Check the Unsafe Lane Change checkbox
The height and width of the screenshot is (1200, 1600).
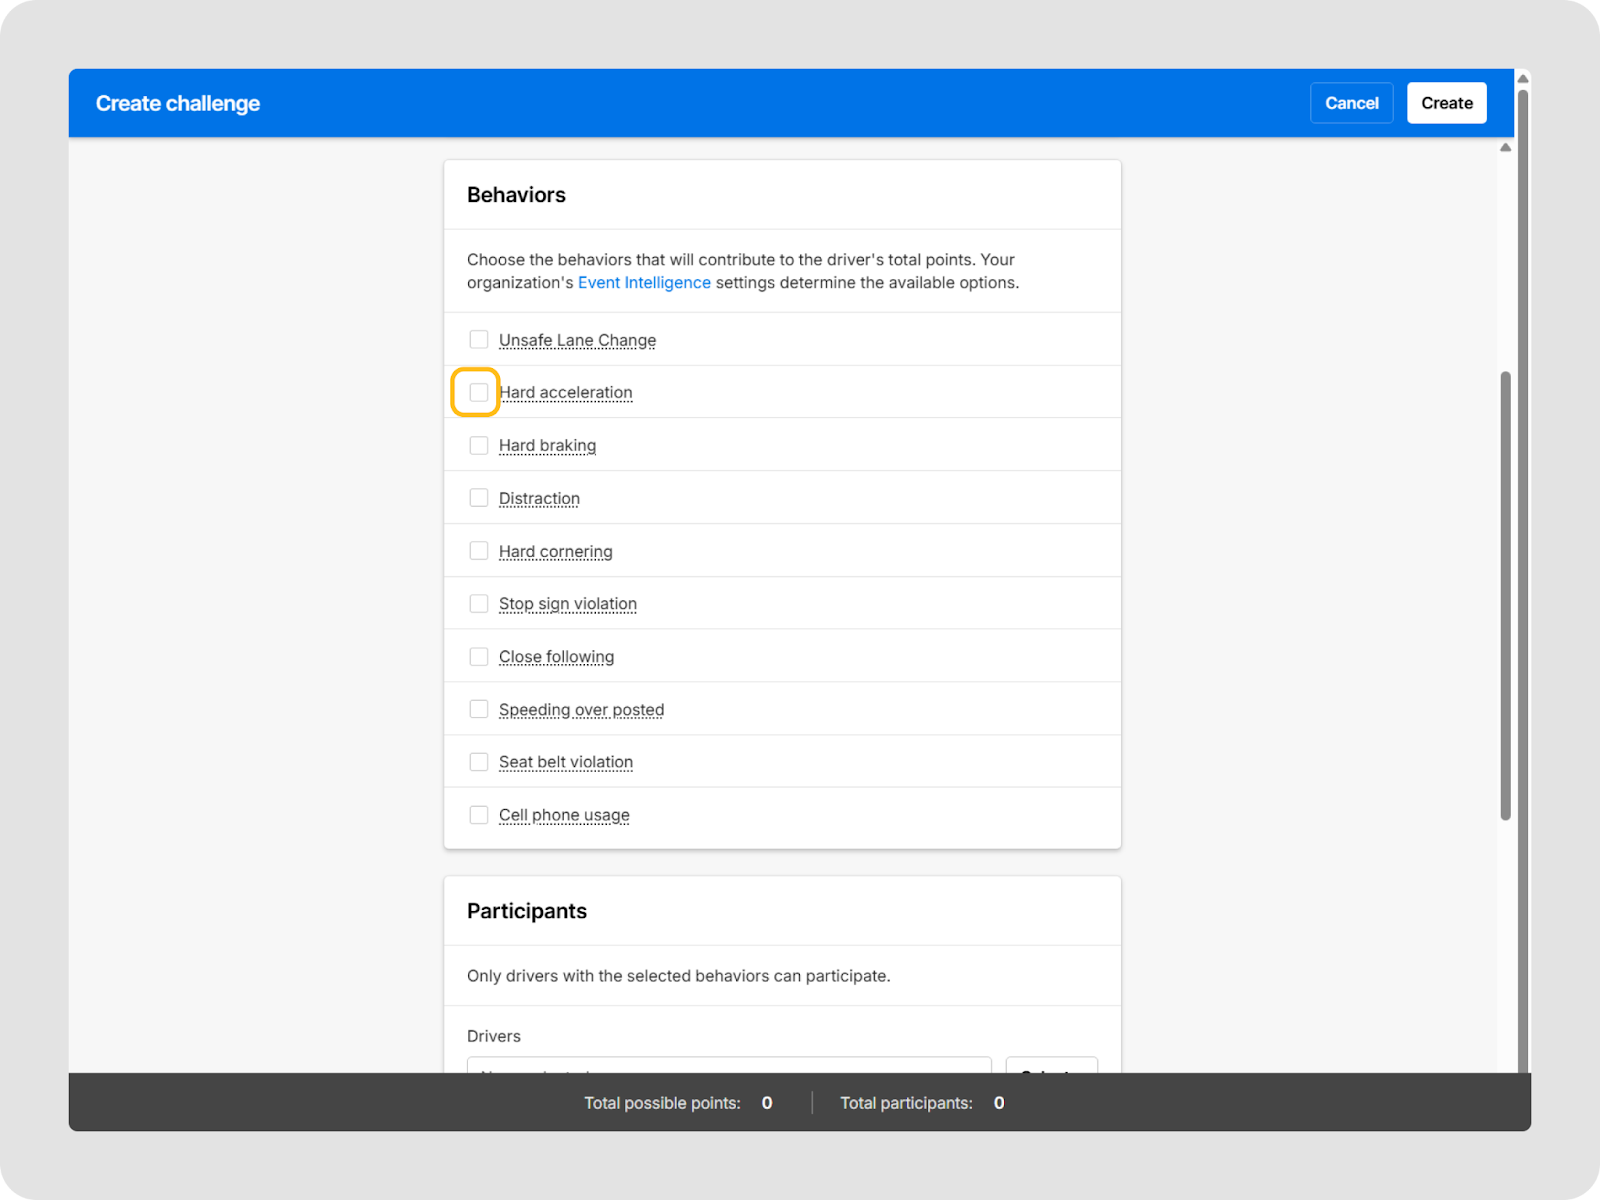click(479, 340)
